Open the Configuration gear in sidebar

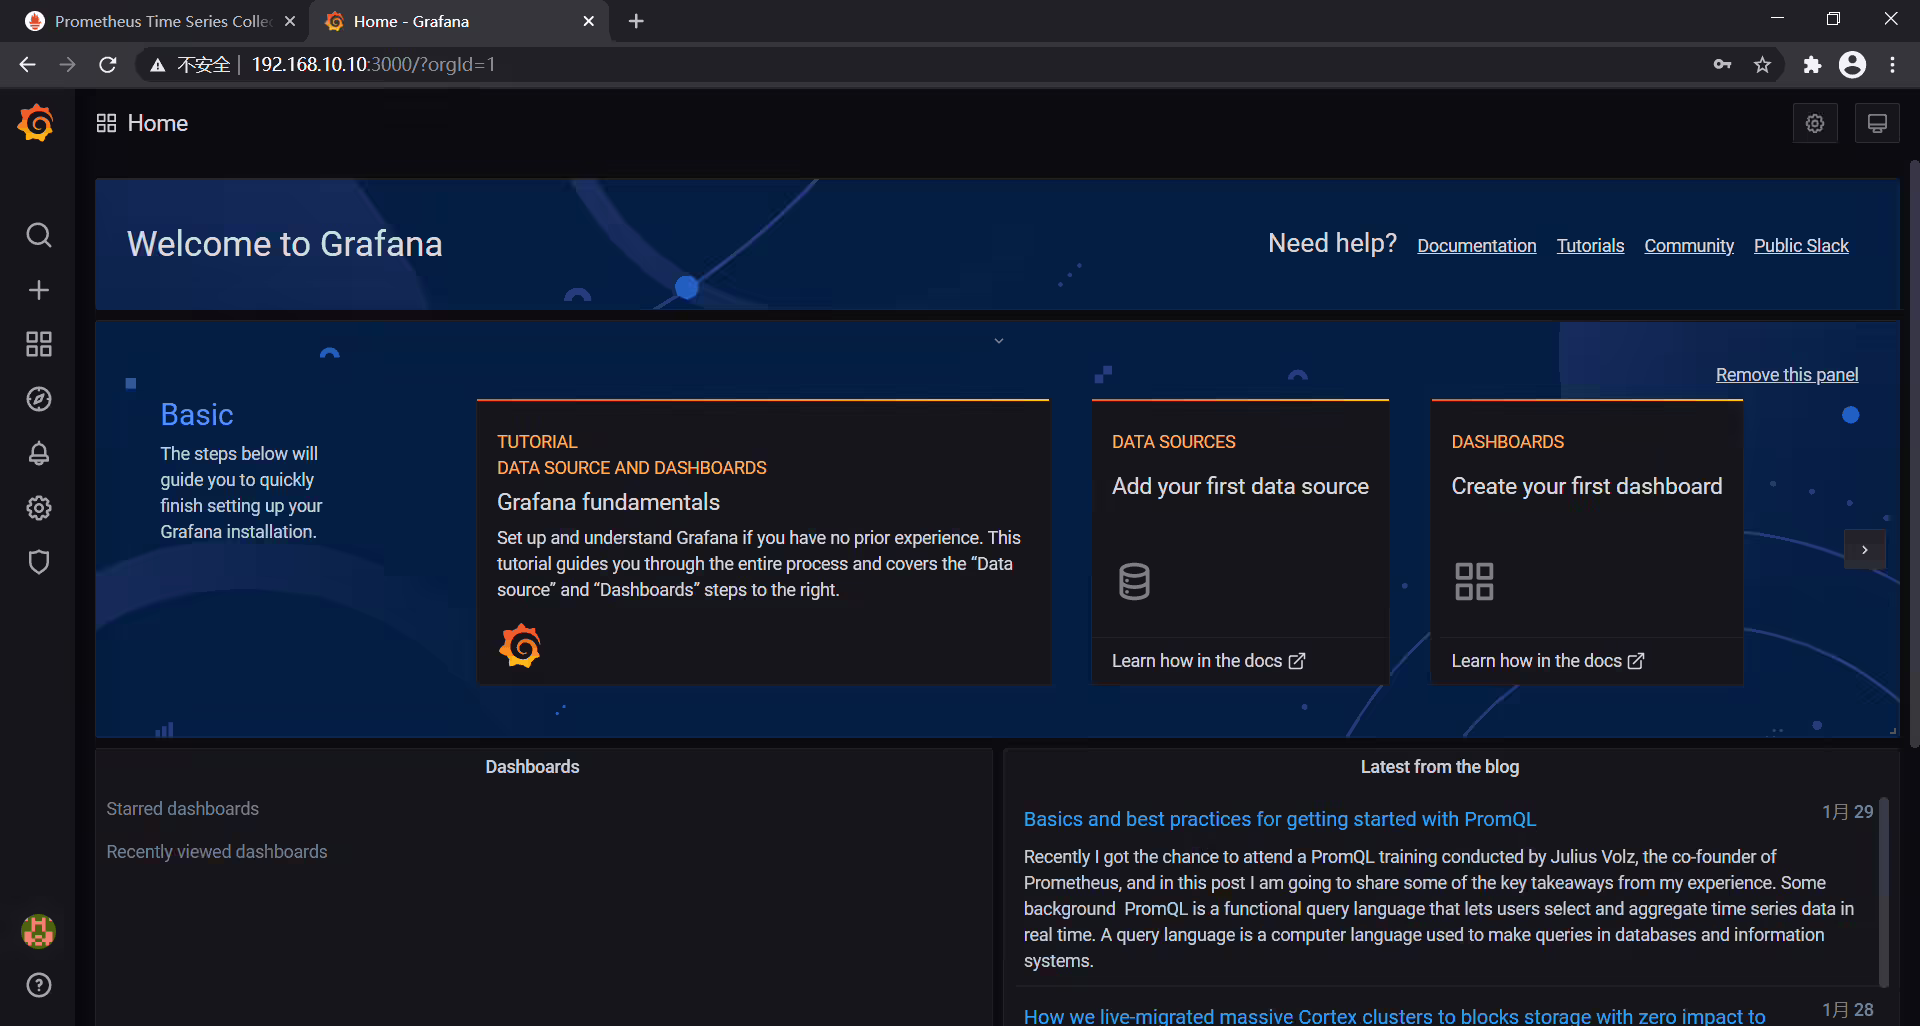(39, 508)
